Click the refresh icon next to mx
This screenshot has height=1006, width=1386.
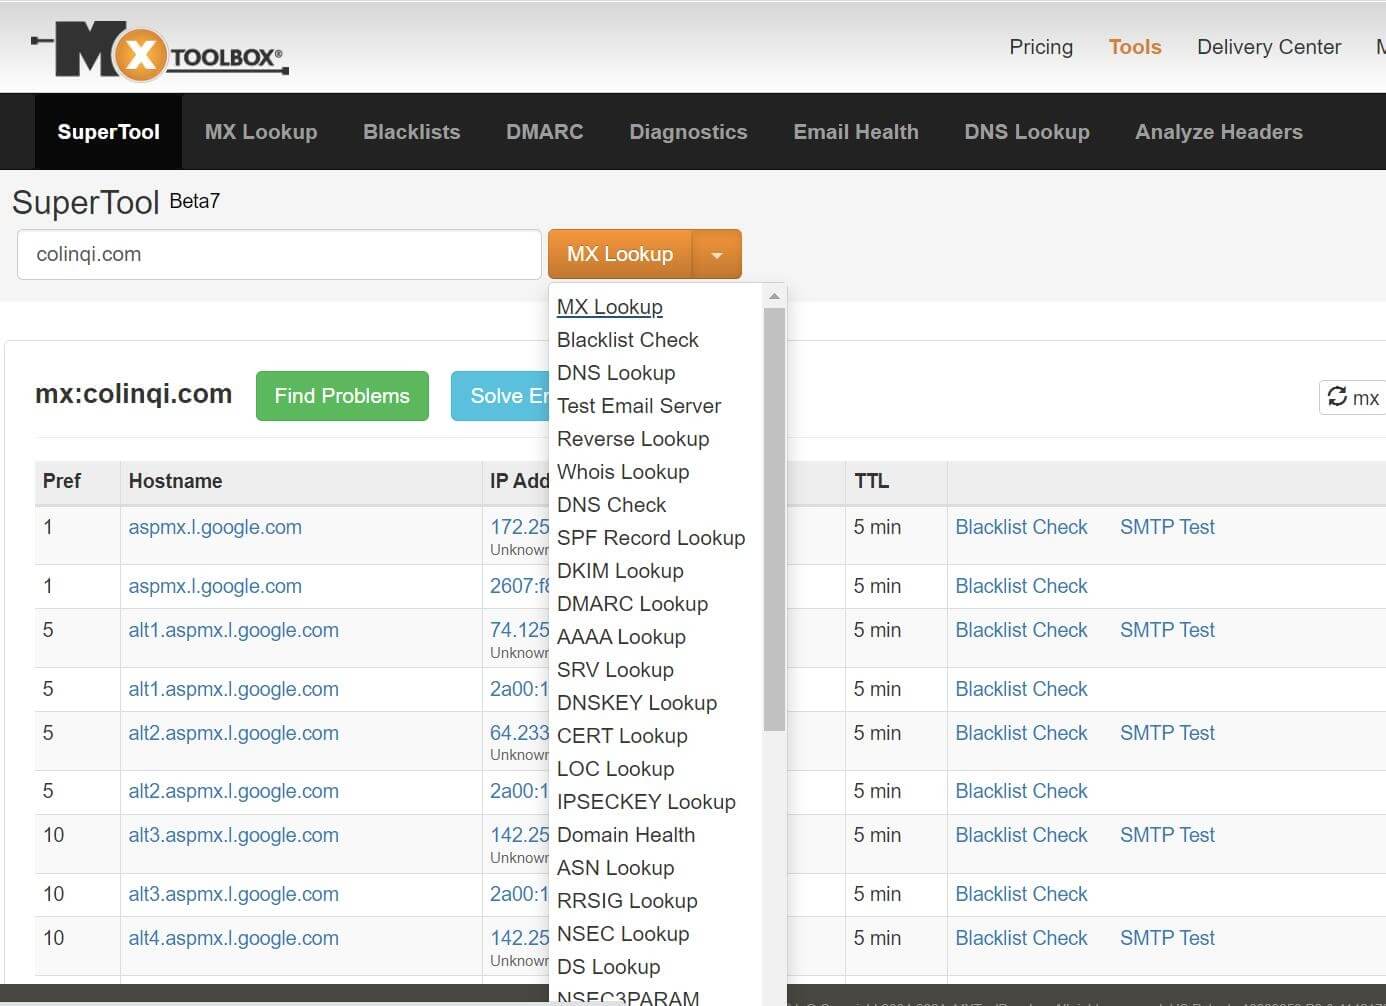(x=1340, y=397)
